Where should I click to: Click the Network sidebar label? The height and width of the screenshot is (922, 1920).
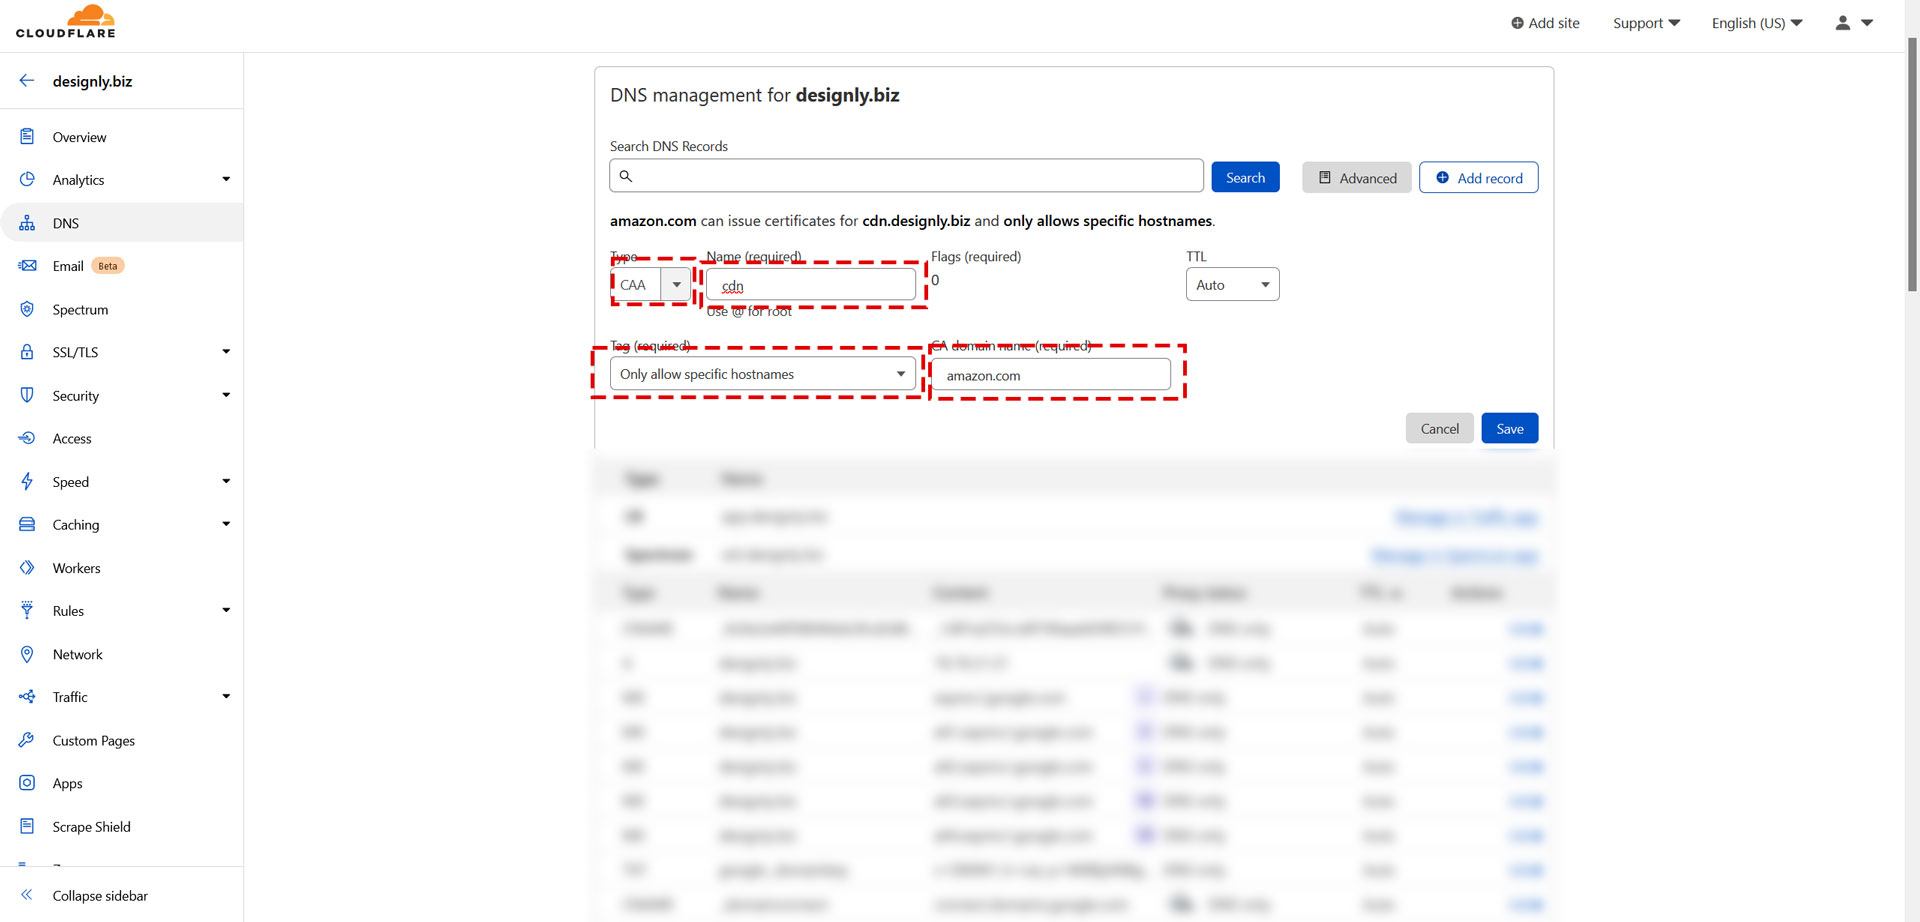(77, 655)
